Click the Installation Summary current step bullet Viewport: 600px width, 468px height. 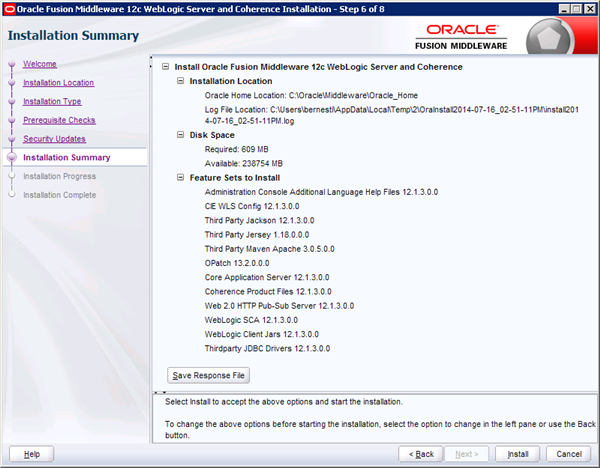(x=12, y=157)
